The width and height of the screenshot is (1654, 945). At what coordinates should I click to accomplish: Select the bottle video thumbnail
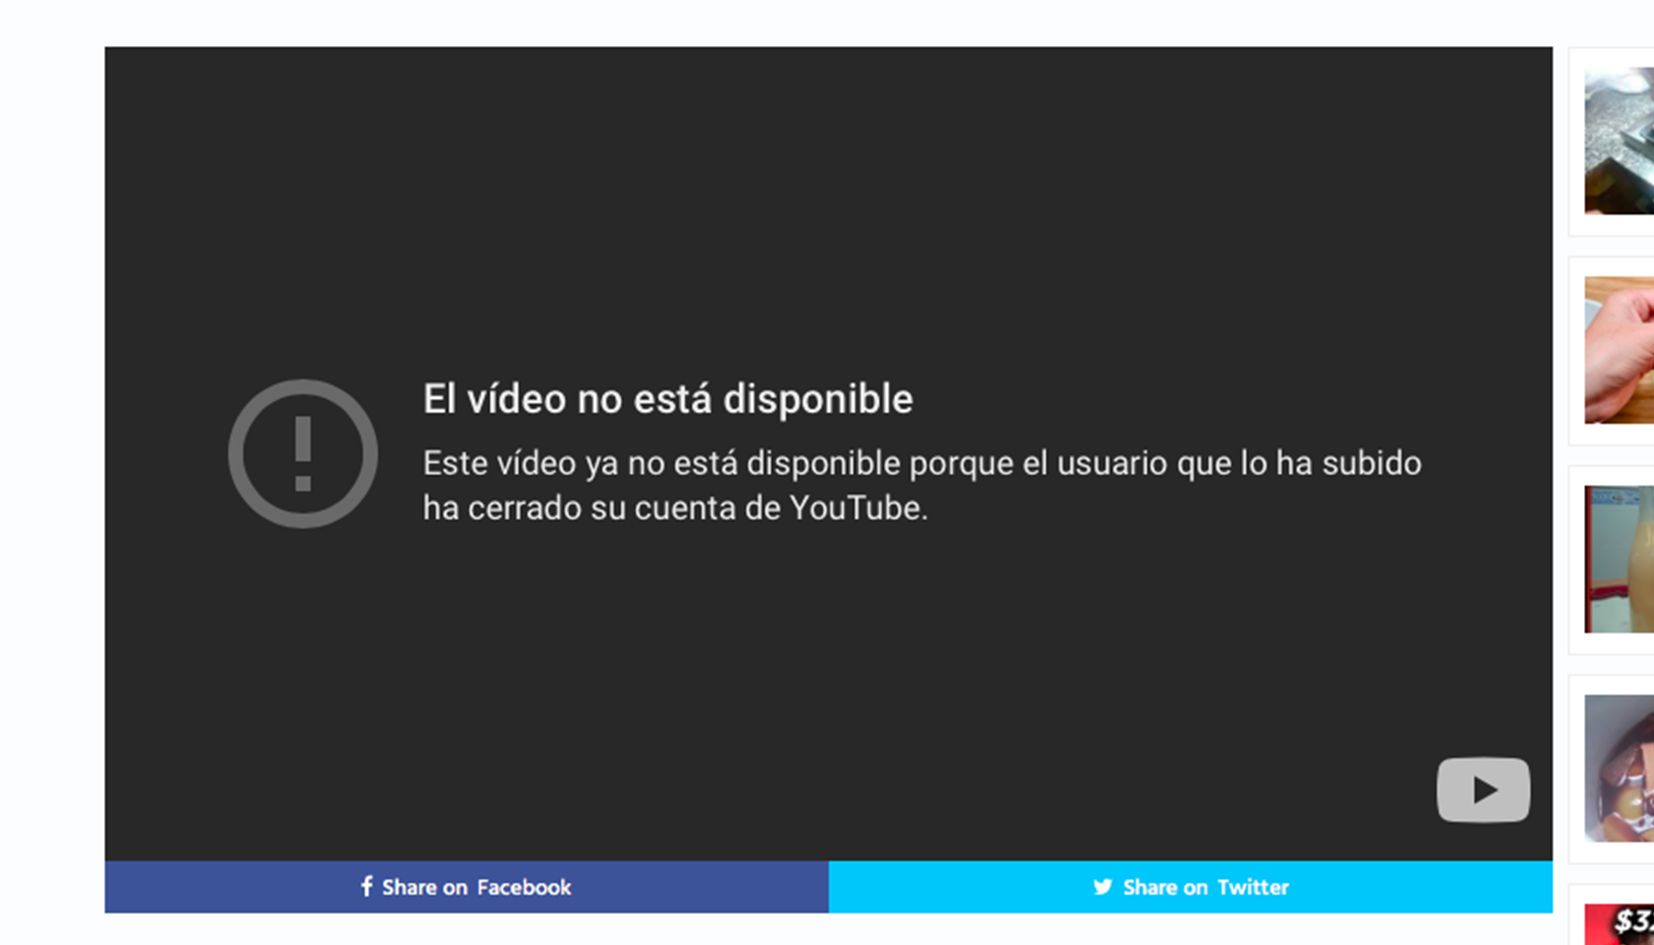(x=1618, y=559)
